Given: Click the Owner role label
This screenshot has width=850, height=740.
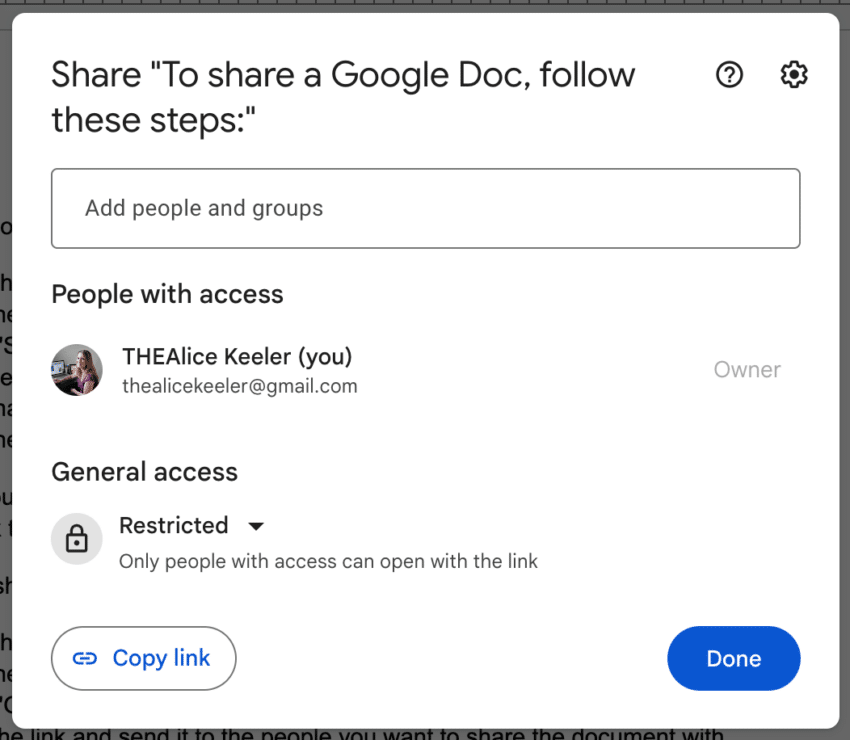Looking at the screenshot, I should click(747, 370).
